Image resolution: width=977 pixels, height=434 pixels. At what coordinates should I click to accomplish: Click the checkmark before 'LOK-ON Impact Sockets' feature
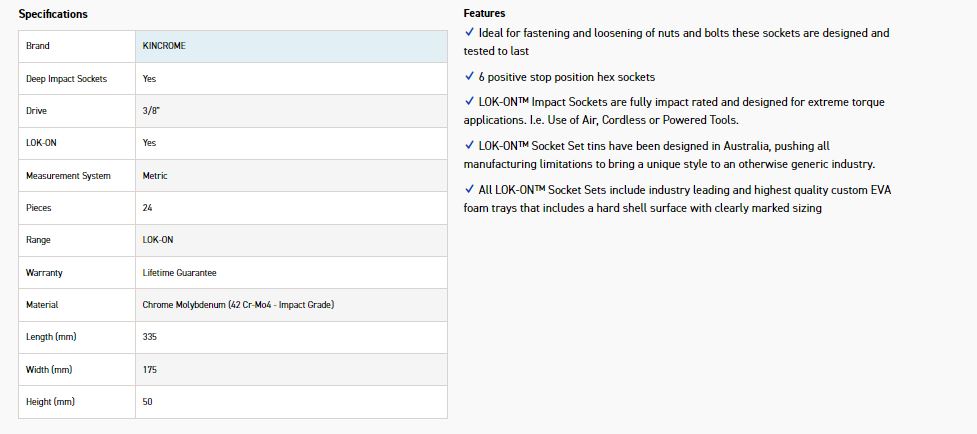(x=470, y=102)
